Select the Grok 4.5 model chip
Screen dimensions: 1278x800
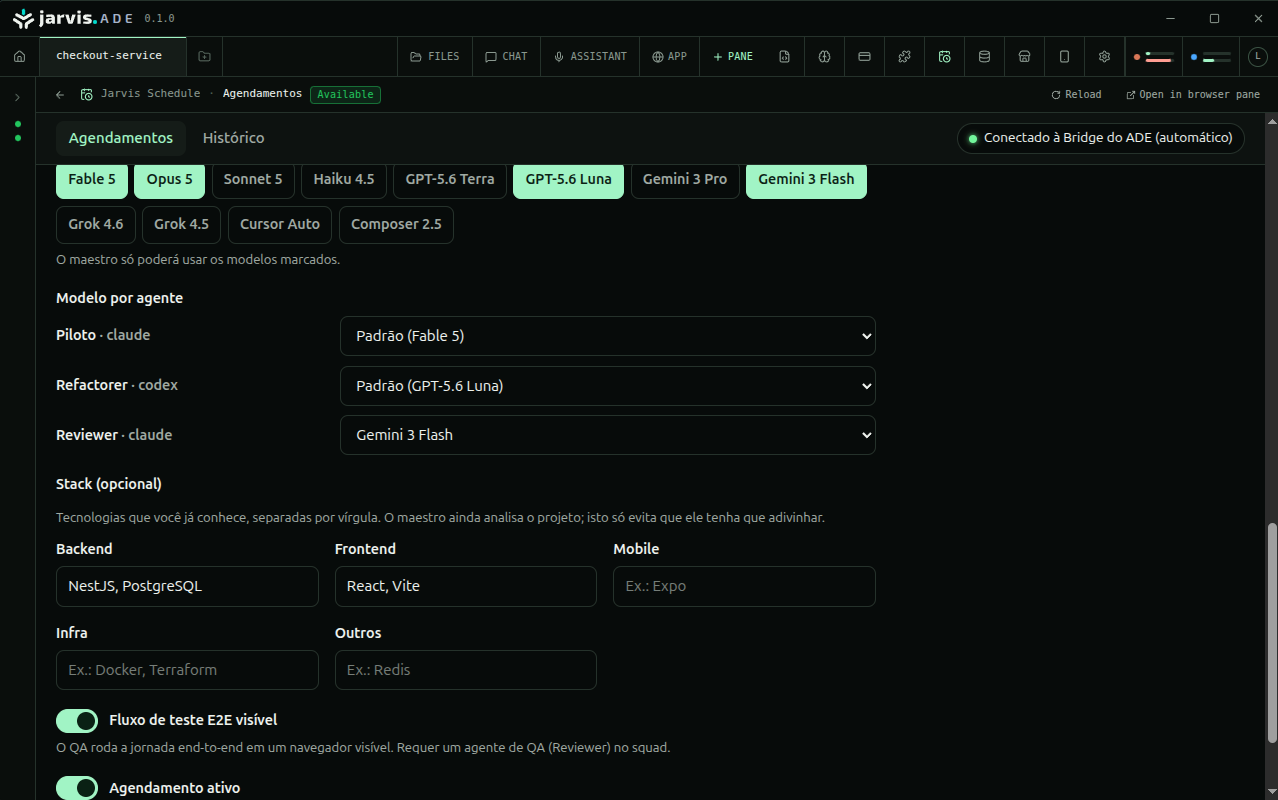[x=182, y=225]
